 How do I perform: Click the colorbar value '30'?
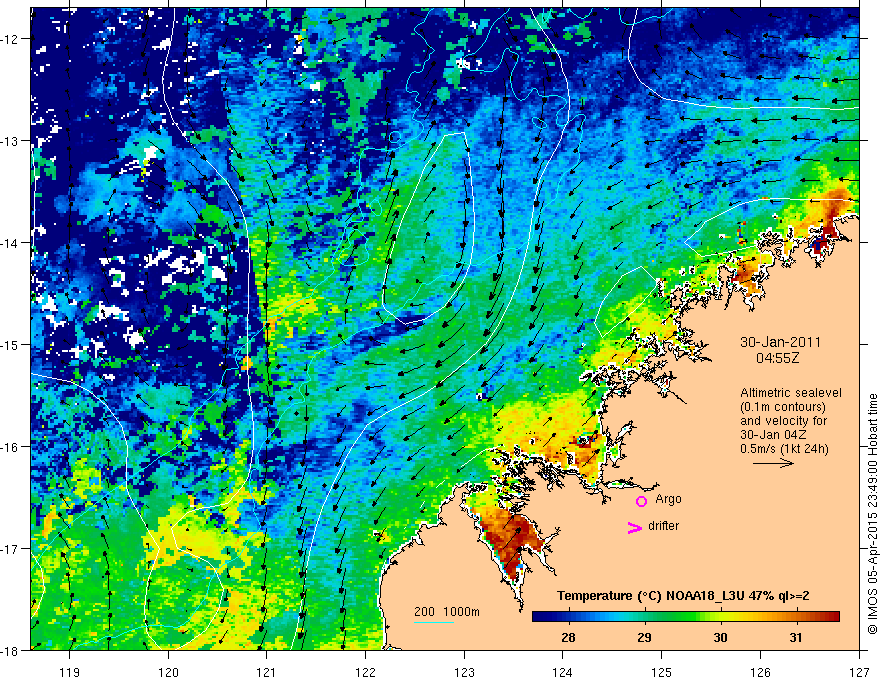720,637
